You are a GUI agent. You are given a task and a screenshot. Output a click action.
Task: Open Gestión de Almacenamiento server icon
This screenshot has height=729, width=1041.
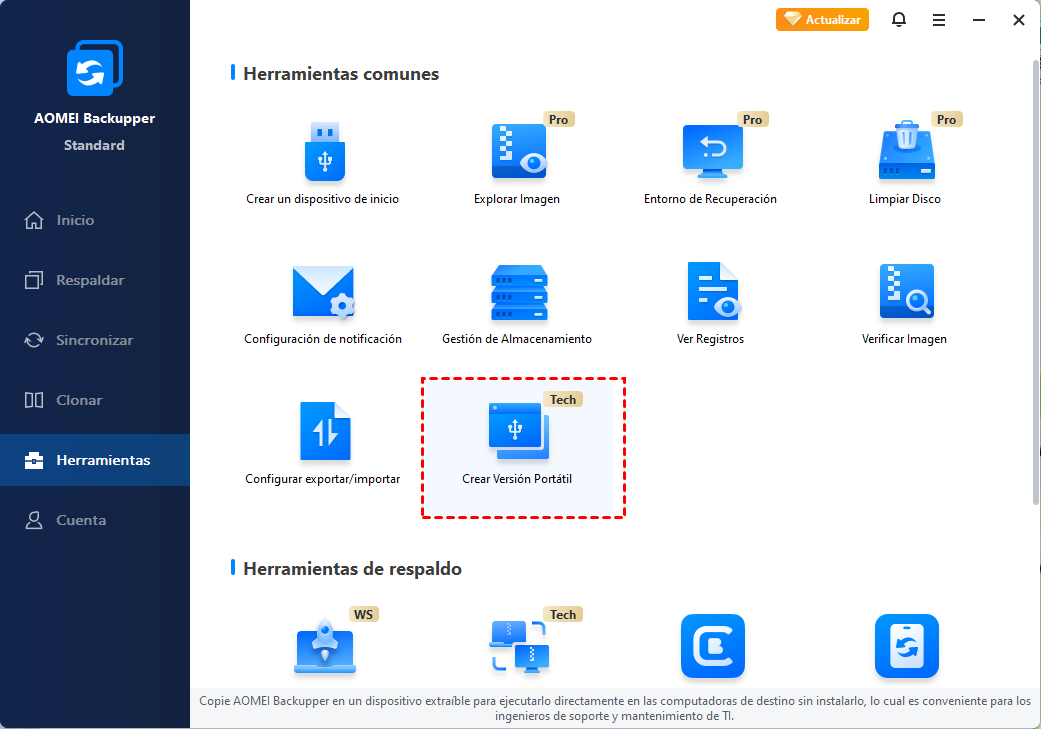(519, 292)
